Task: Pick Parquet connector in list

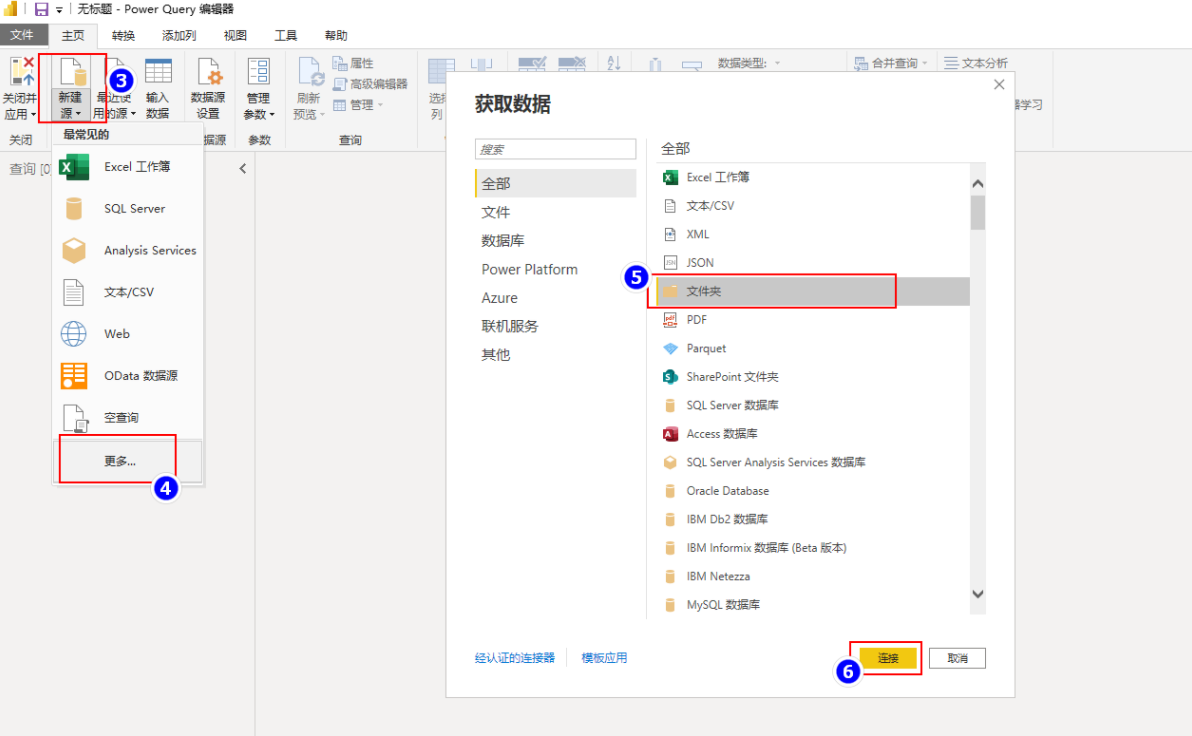Action: 813,348
